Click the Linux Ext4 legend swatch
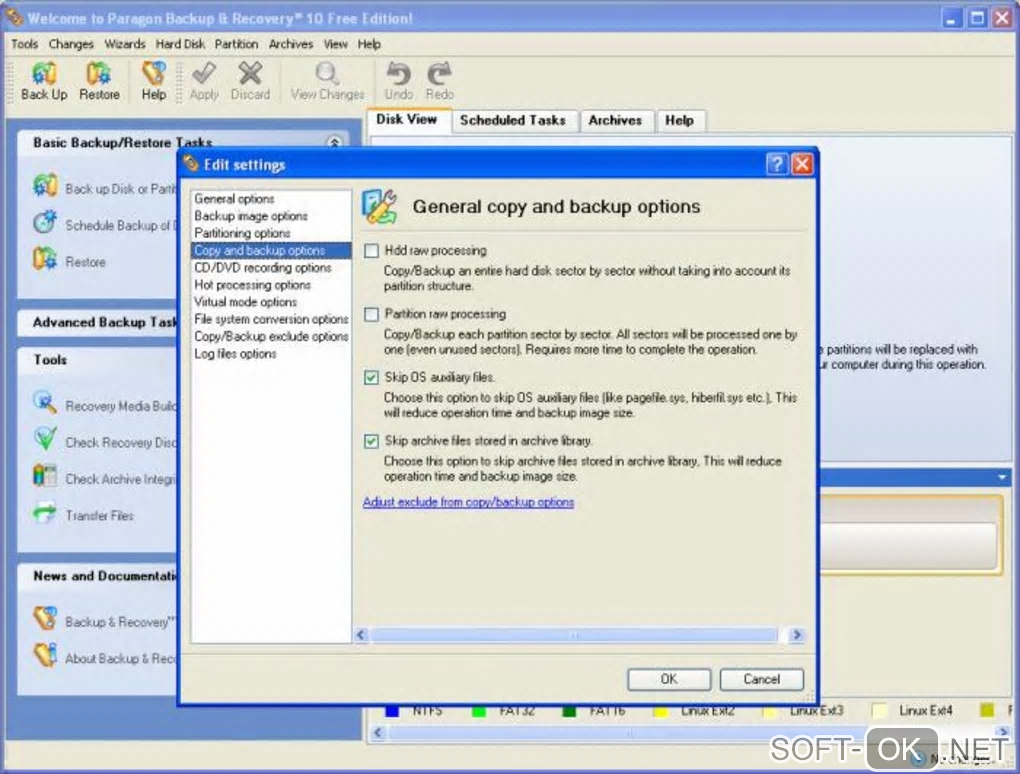This screenshot has height=774, width=1020. [x=879, y=711]
